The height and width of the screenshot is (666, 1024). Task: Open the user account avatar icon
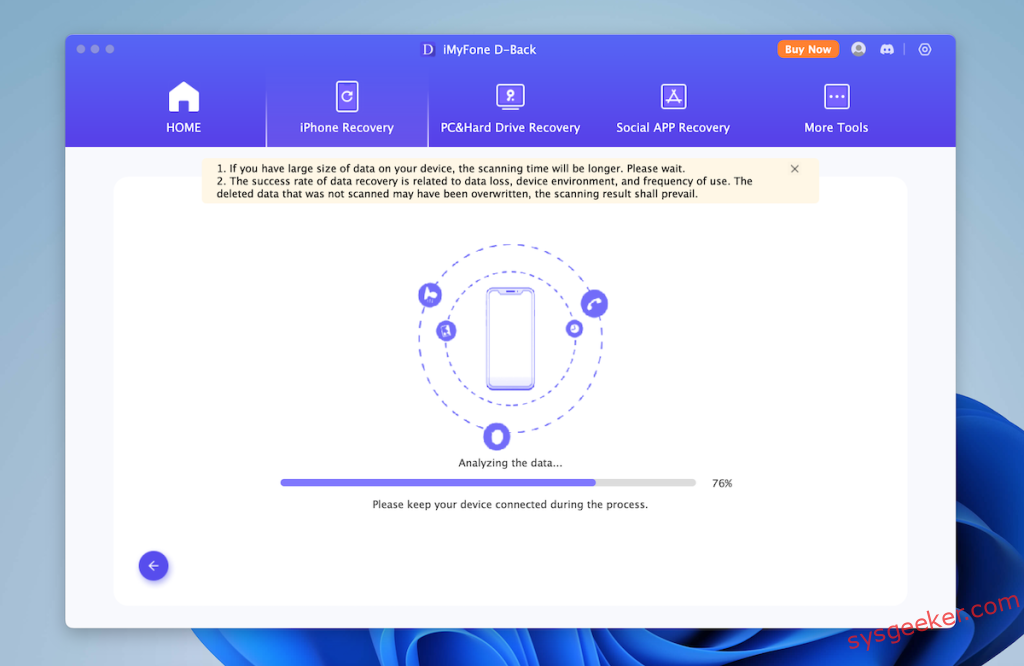tap(858, 48)
